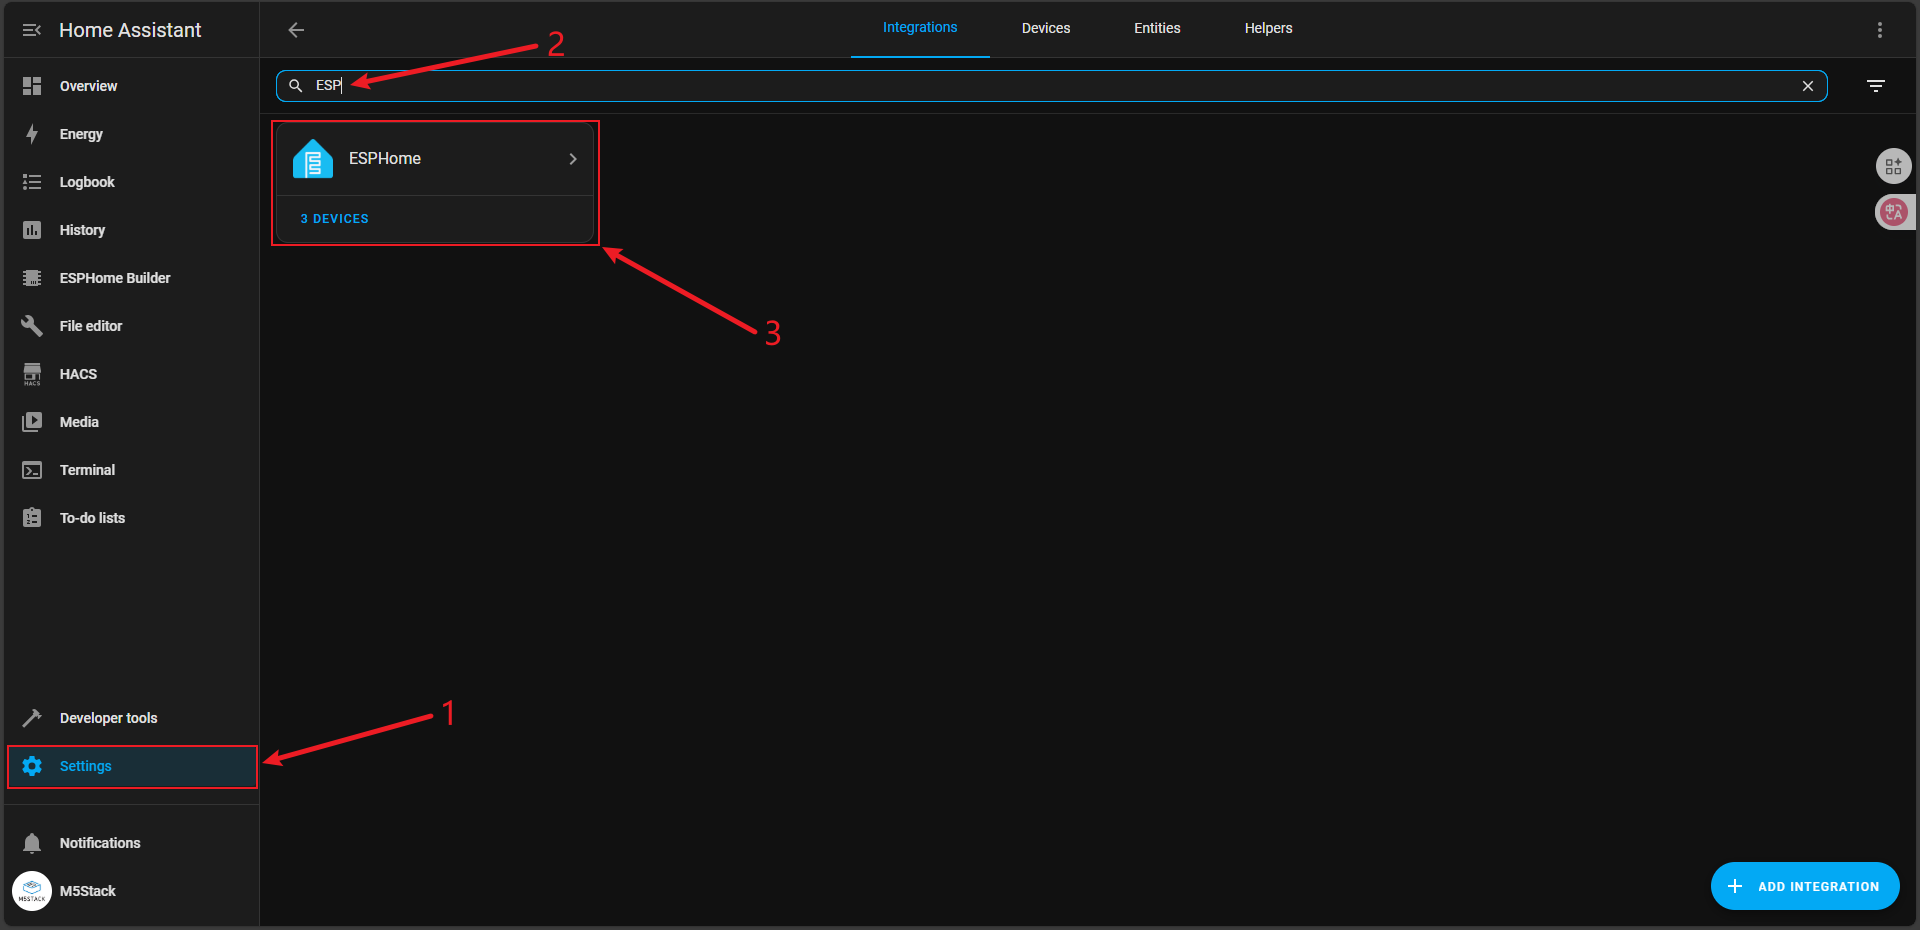
Task: Click the grey grid extension icon
Action: (1893, 166)
